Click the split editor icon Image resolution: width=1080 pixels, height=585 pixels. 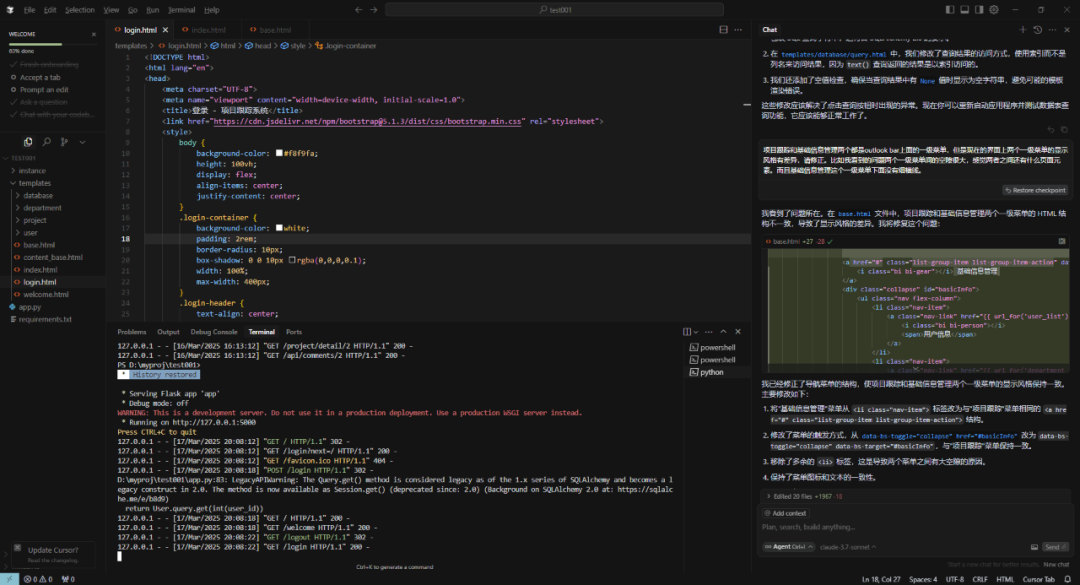coord(723,30)
